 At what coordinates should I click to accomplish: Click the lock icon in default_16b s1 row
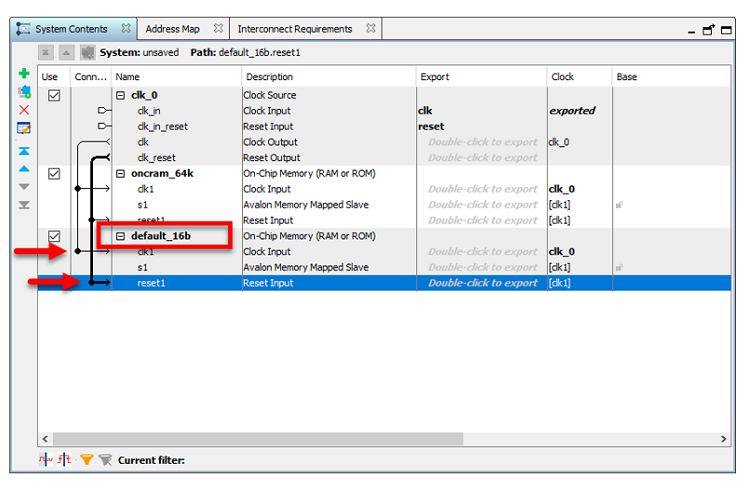pos(619,267)
